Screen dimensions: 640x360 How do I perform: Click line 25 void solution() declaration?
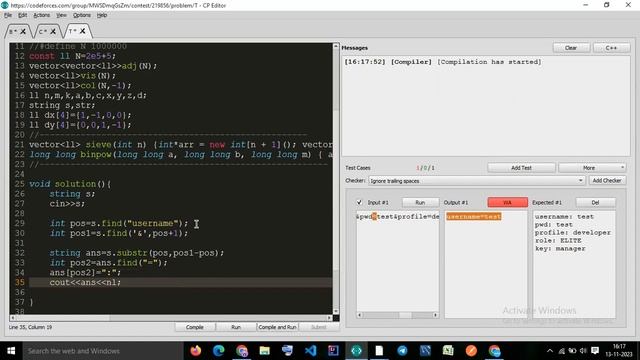coord(70,184)
